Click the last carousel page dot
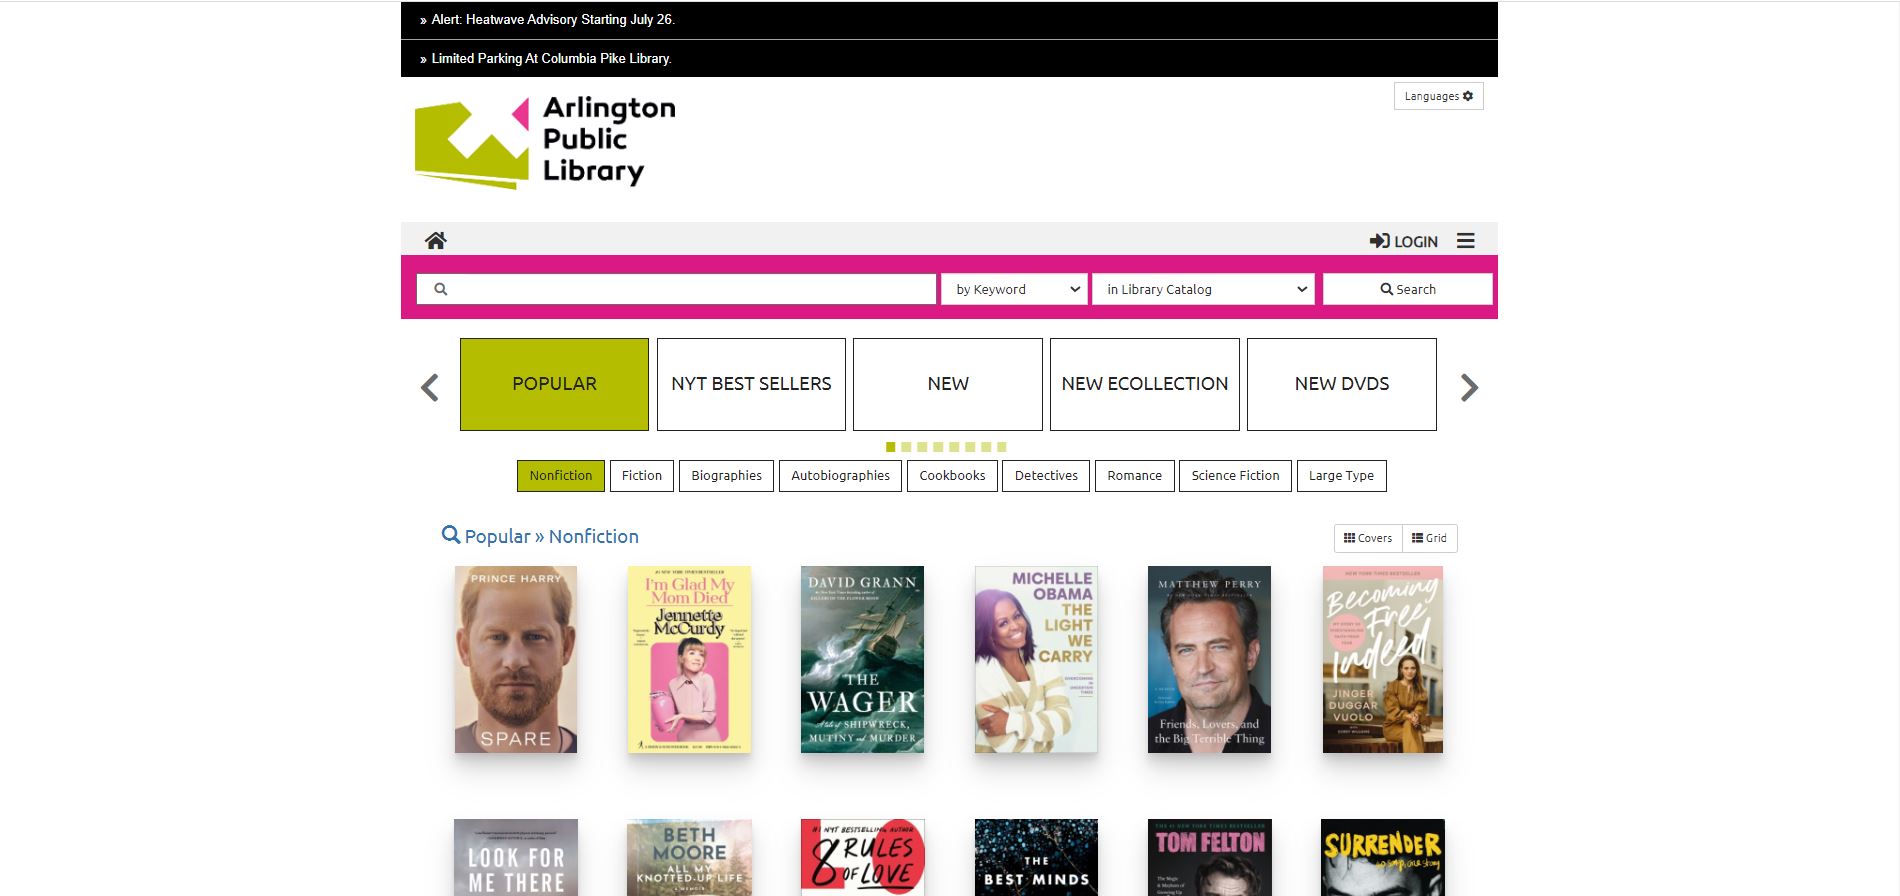The image size is (1900, 896). click(1002, 447)
